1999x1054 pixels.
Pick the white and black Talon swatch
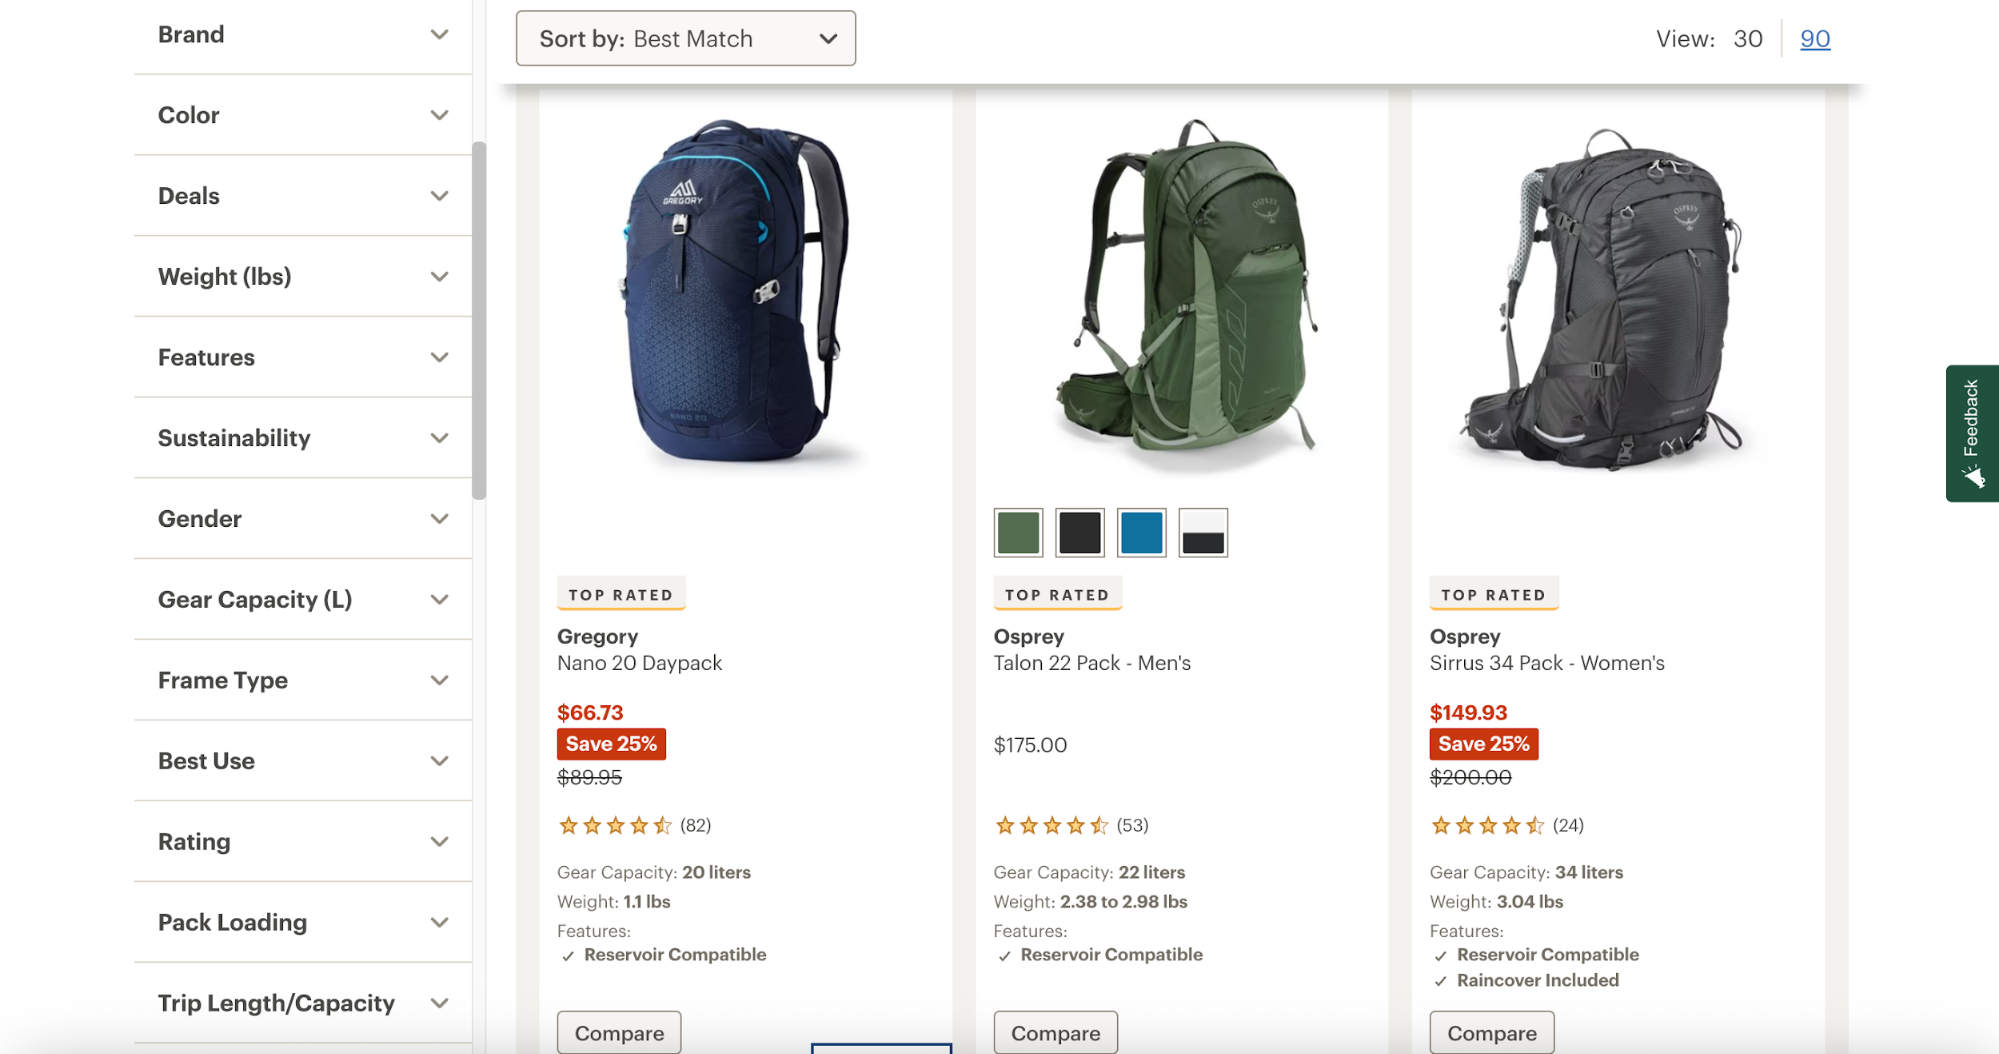(x=1203, y=532)
